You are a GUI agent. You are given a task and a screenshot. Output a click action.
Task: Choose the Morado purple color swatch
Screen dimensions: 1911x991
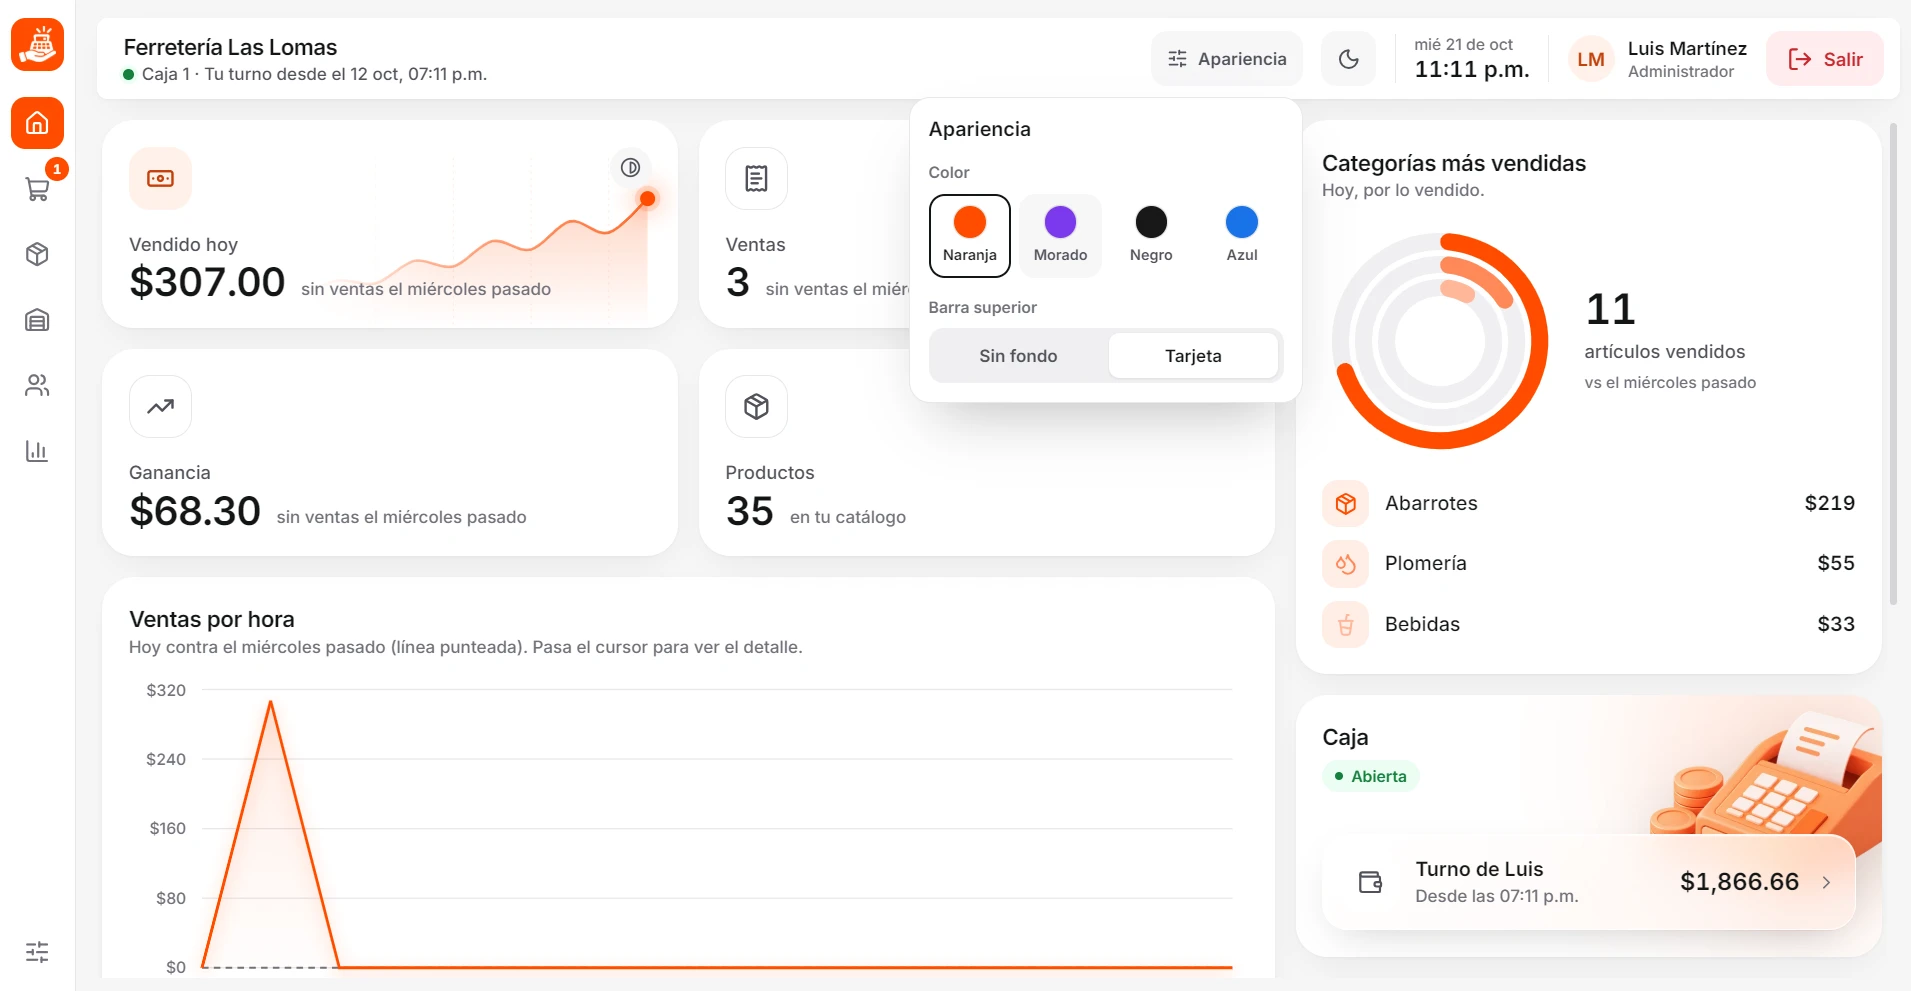[x=1060, y=235]
